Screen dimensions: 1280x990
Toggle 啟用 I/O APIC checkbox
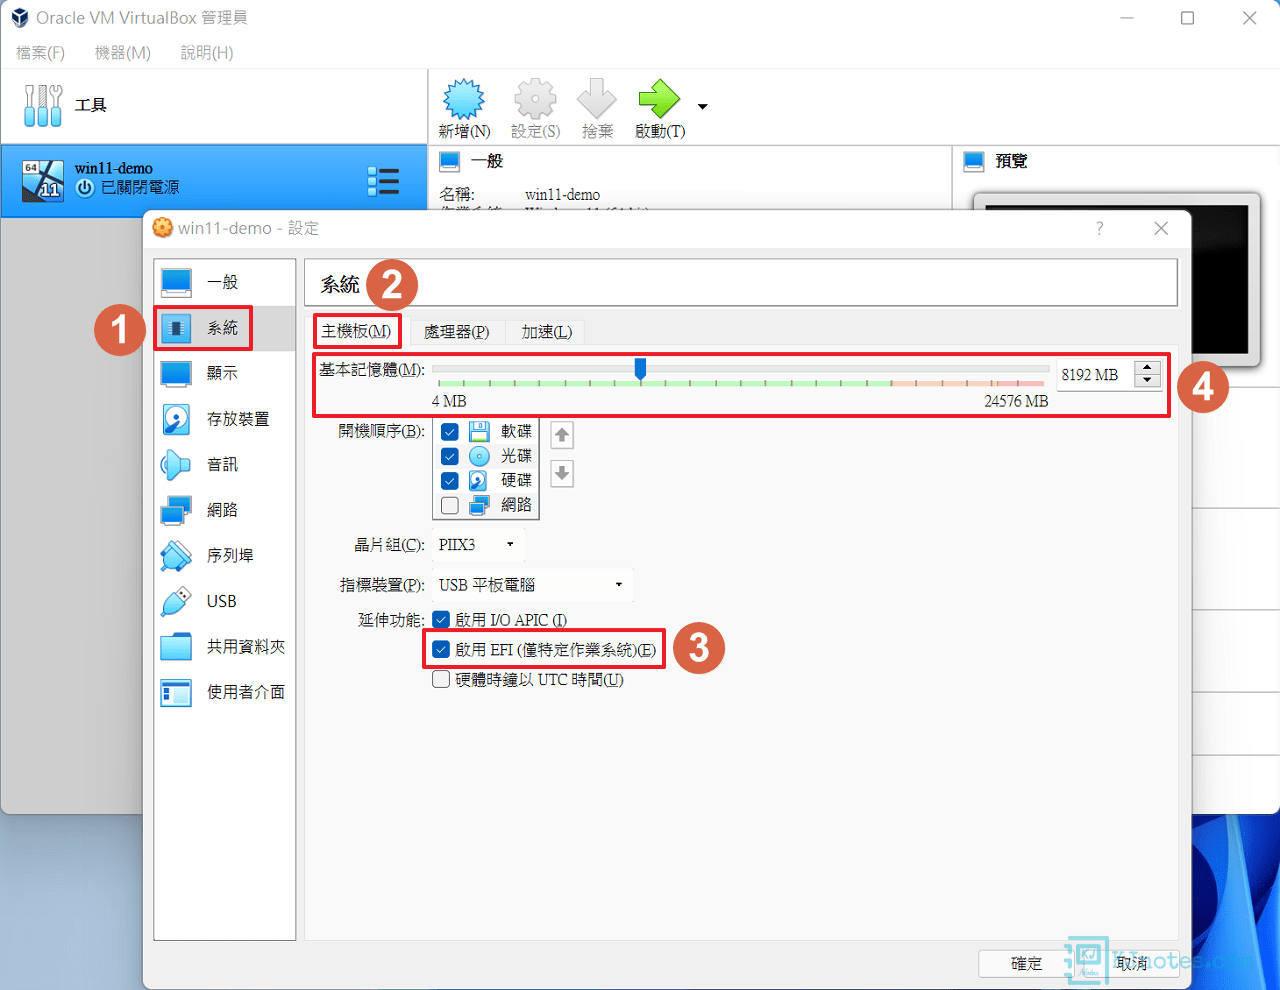point(441,620)
